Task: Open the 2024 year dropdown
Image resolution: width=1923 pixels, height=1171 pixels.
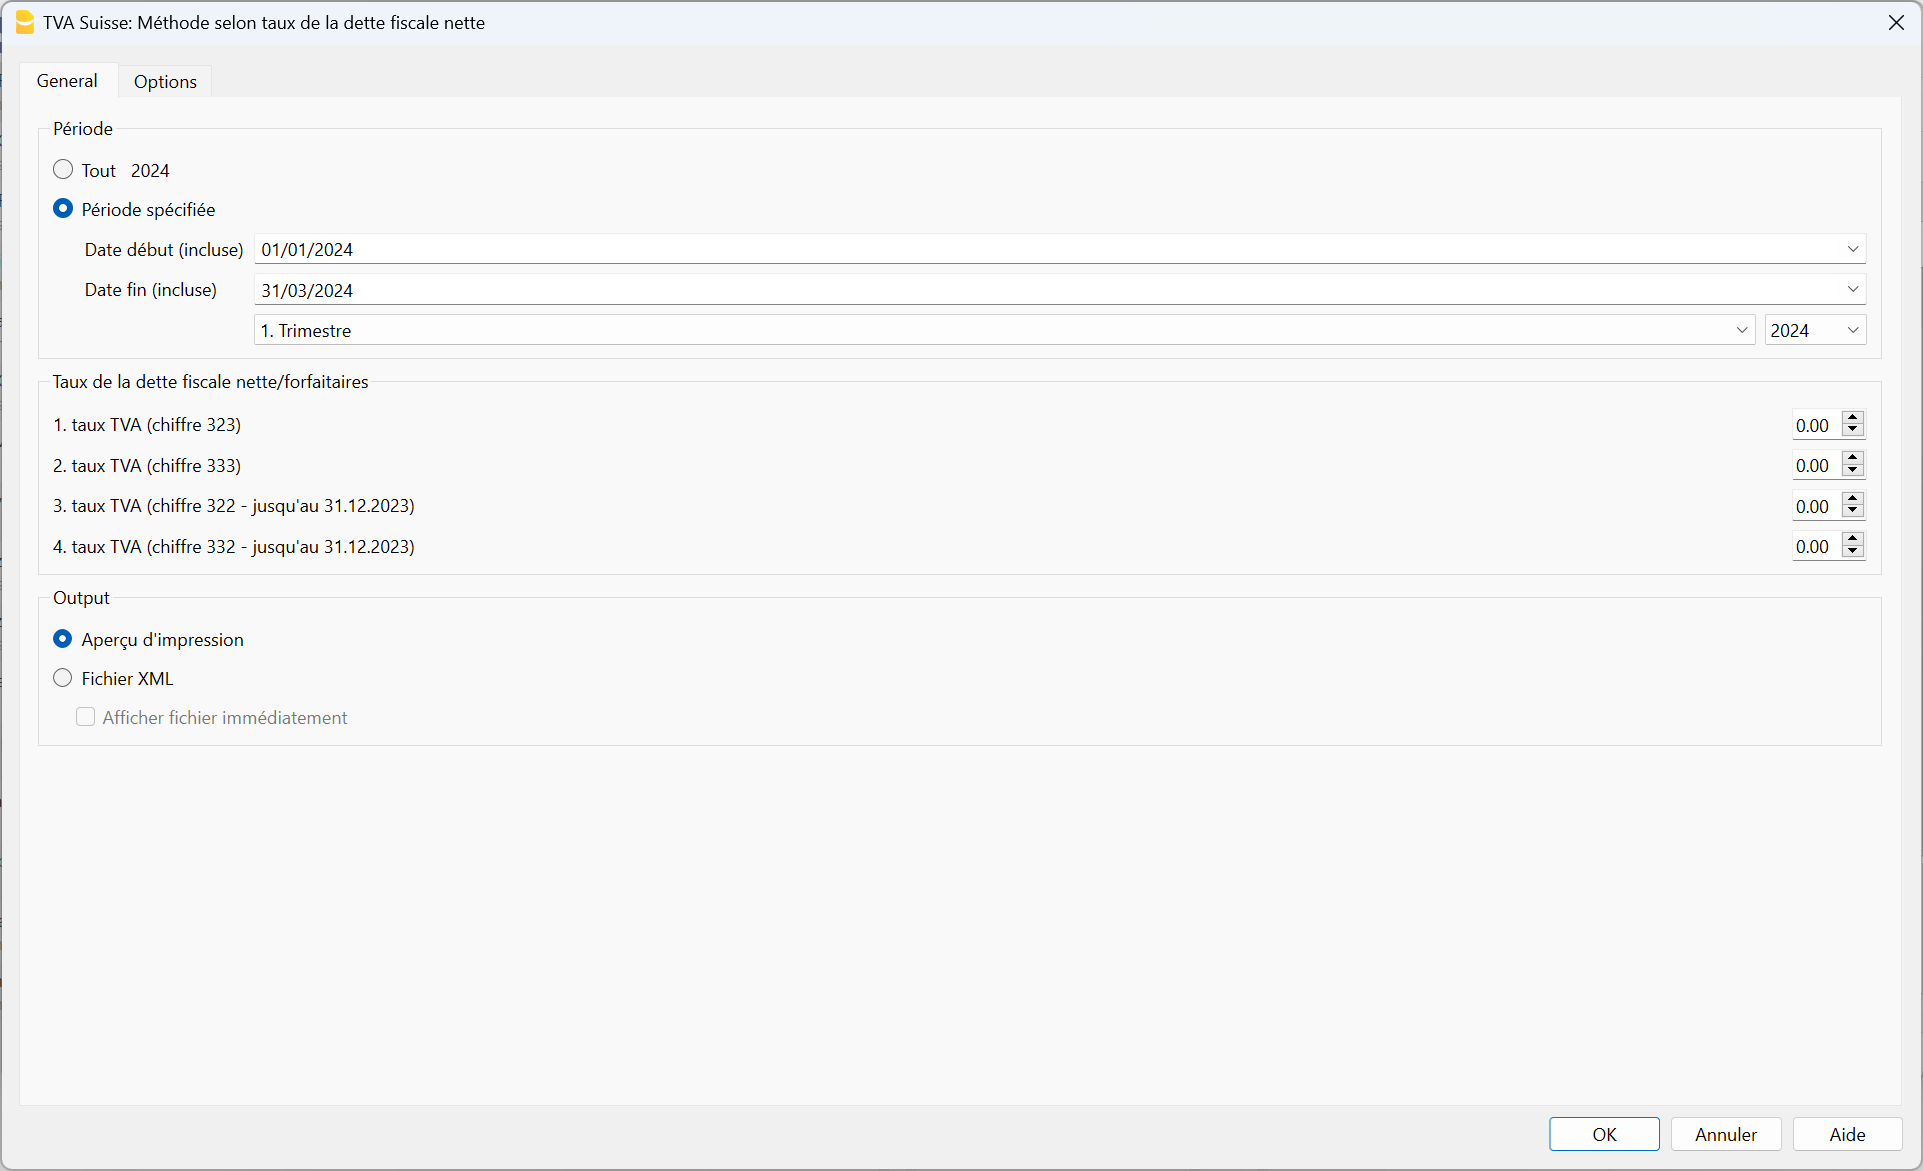Action: (x=1852, y=330)
